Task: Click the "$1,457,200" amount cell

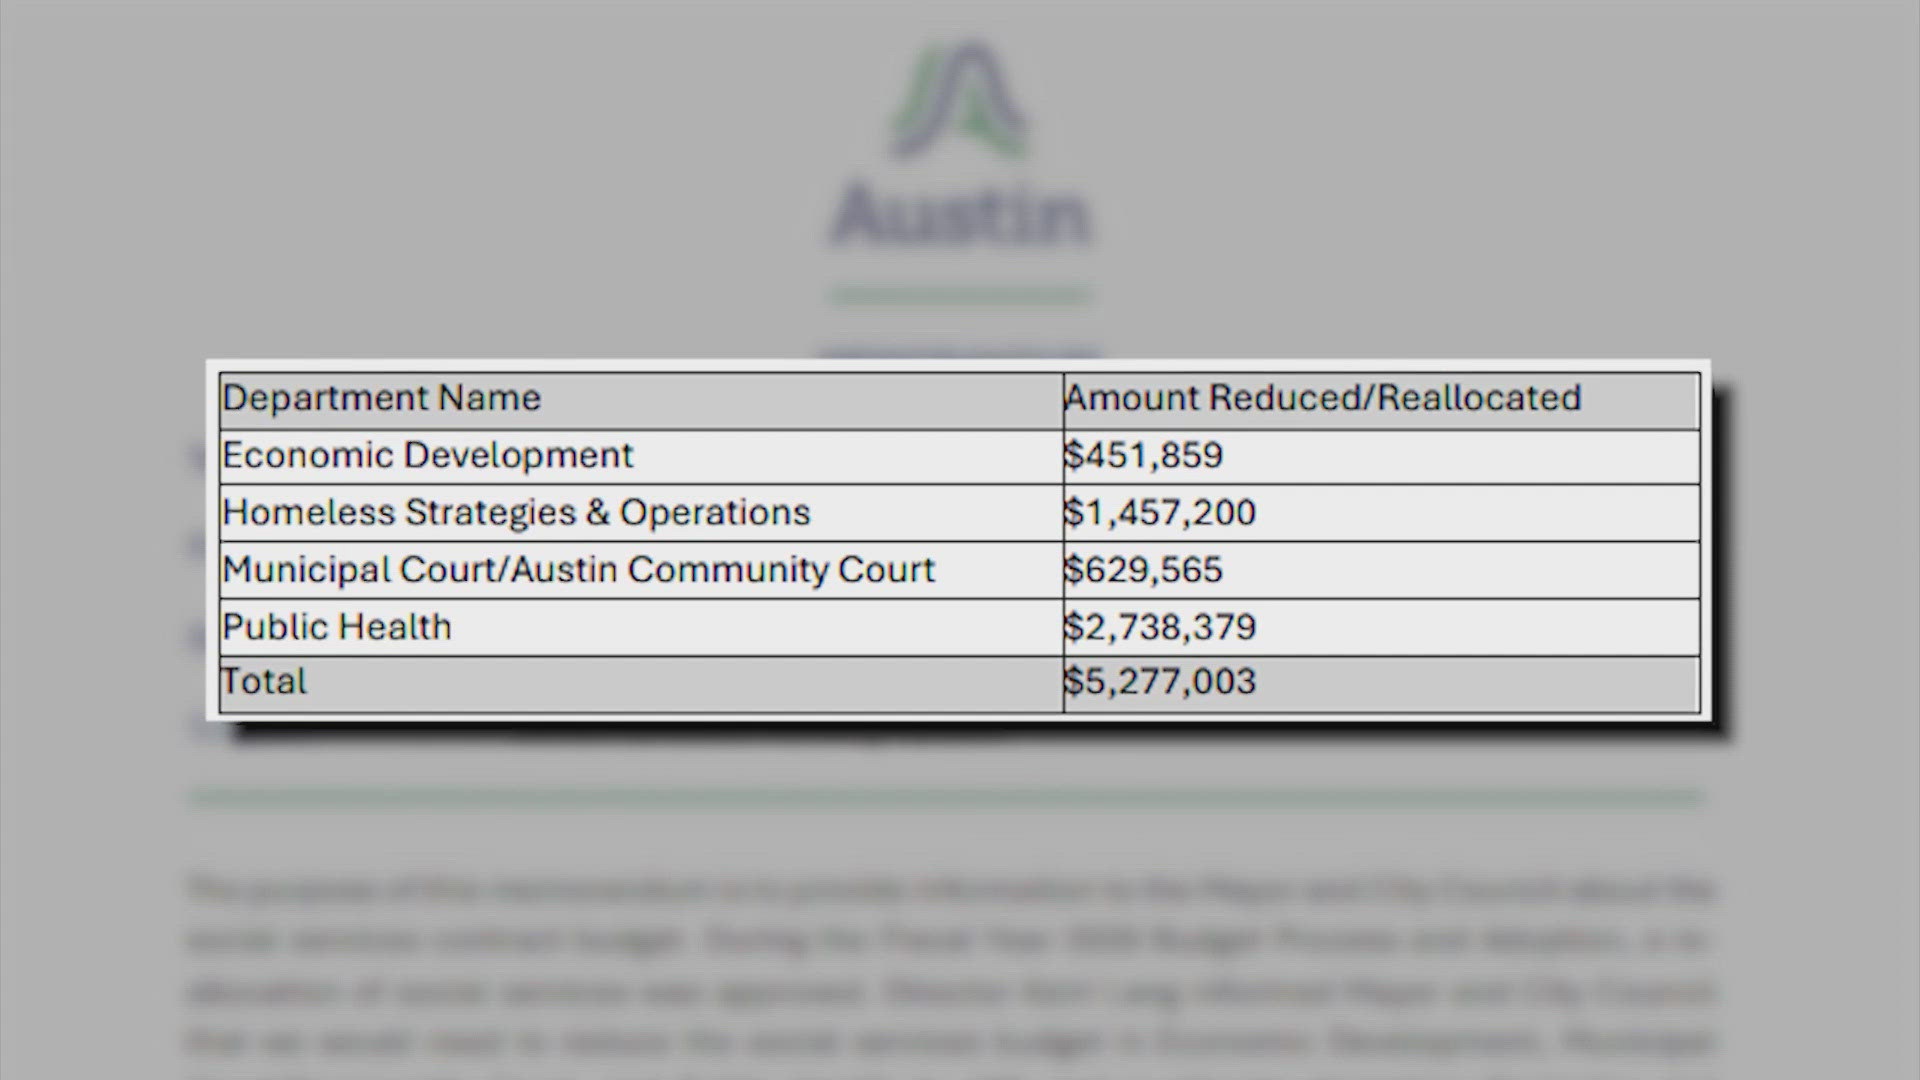Action: pos(1382,513)
